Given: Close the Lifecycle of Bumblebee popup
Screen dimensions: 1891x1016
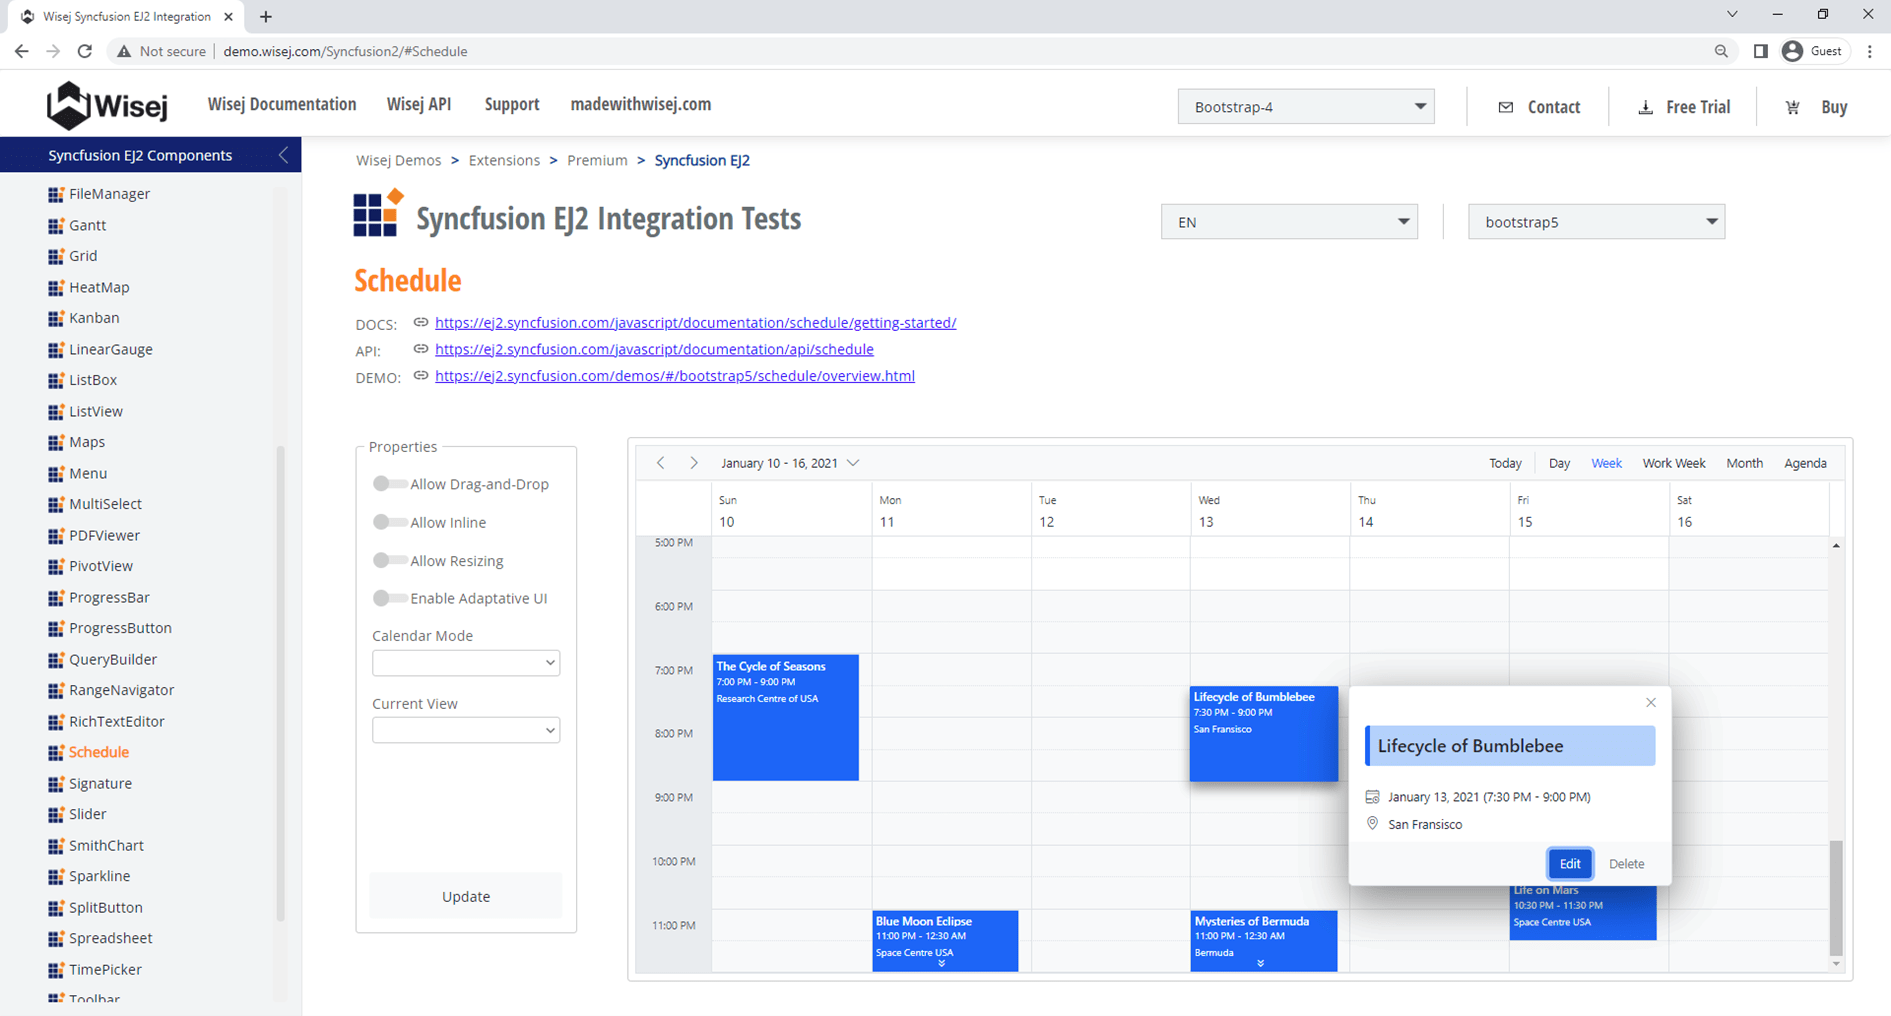Looking at the screenshot, I should click(1650, 703).
